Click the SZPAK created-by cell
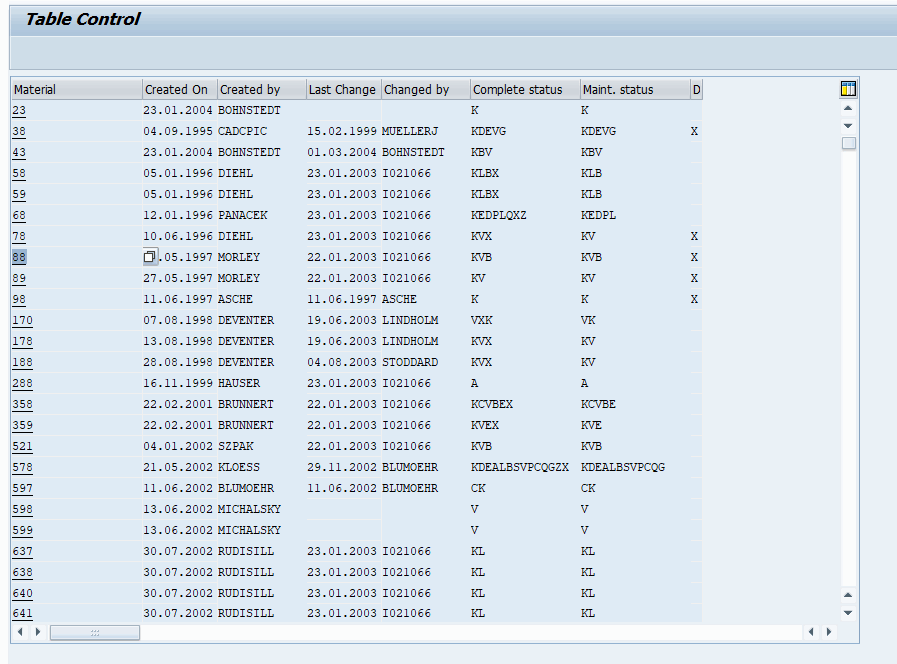The width and height of the screenshot is (897, 664). (236, 446)
